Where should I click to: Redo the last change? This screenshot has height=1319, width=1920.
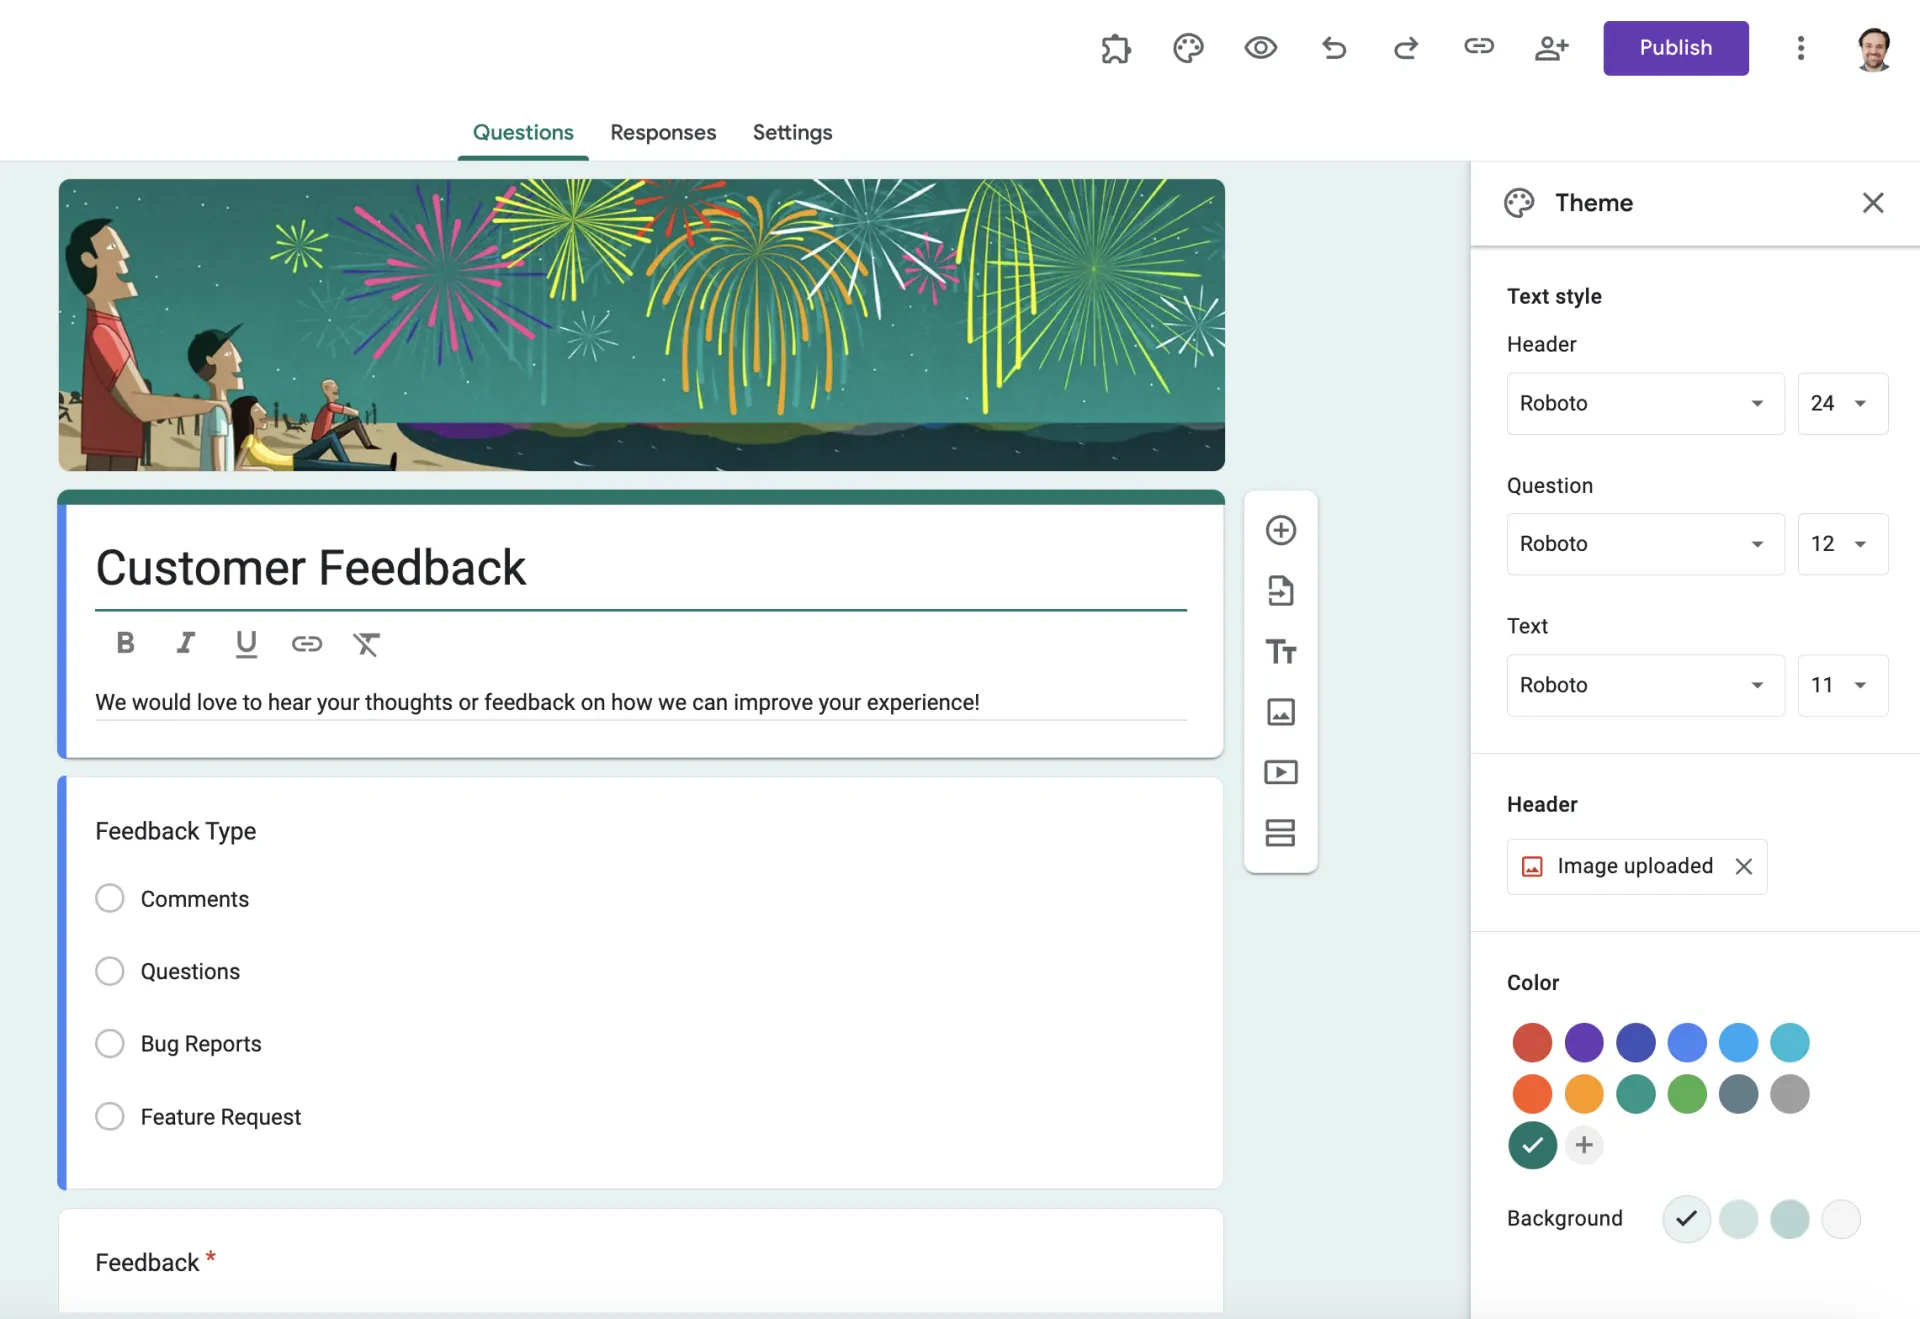click(1406, 48)
